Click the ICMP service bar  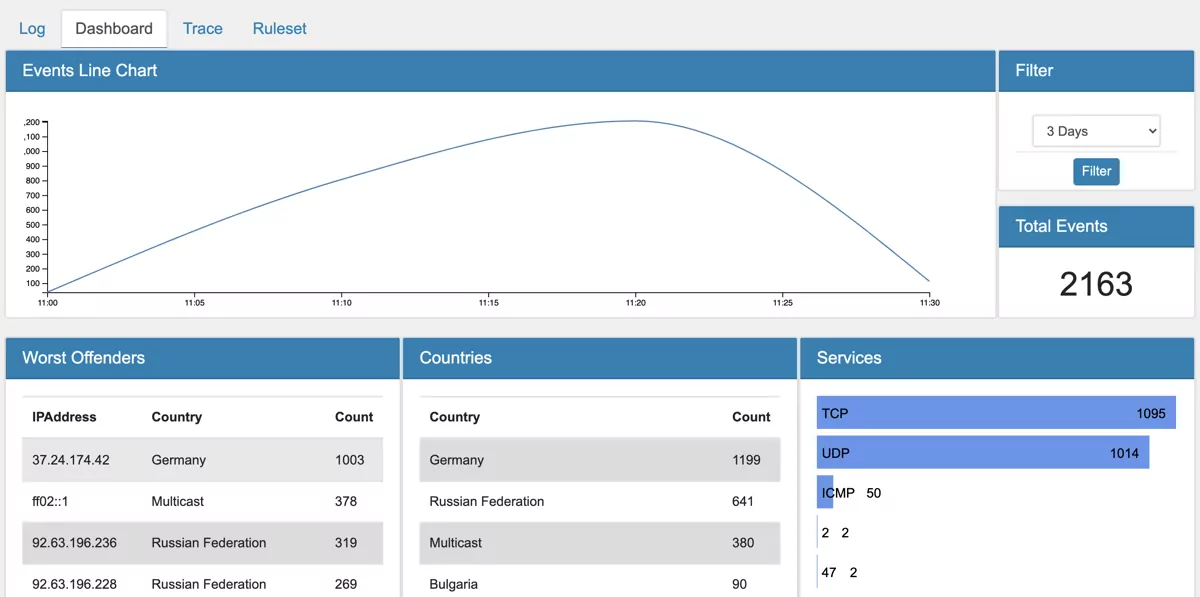coord(824,492)
